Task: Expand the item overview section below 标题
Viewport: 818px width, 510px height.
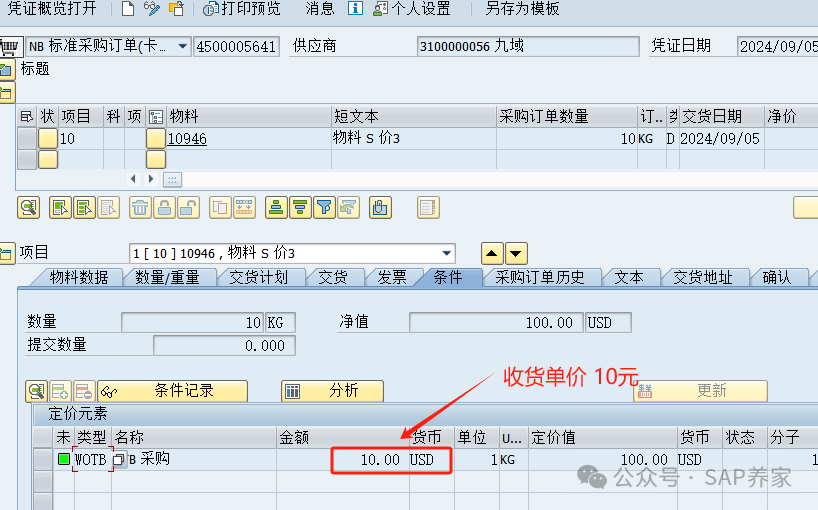Action: coord(7,93)
